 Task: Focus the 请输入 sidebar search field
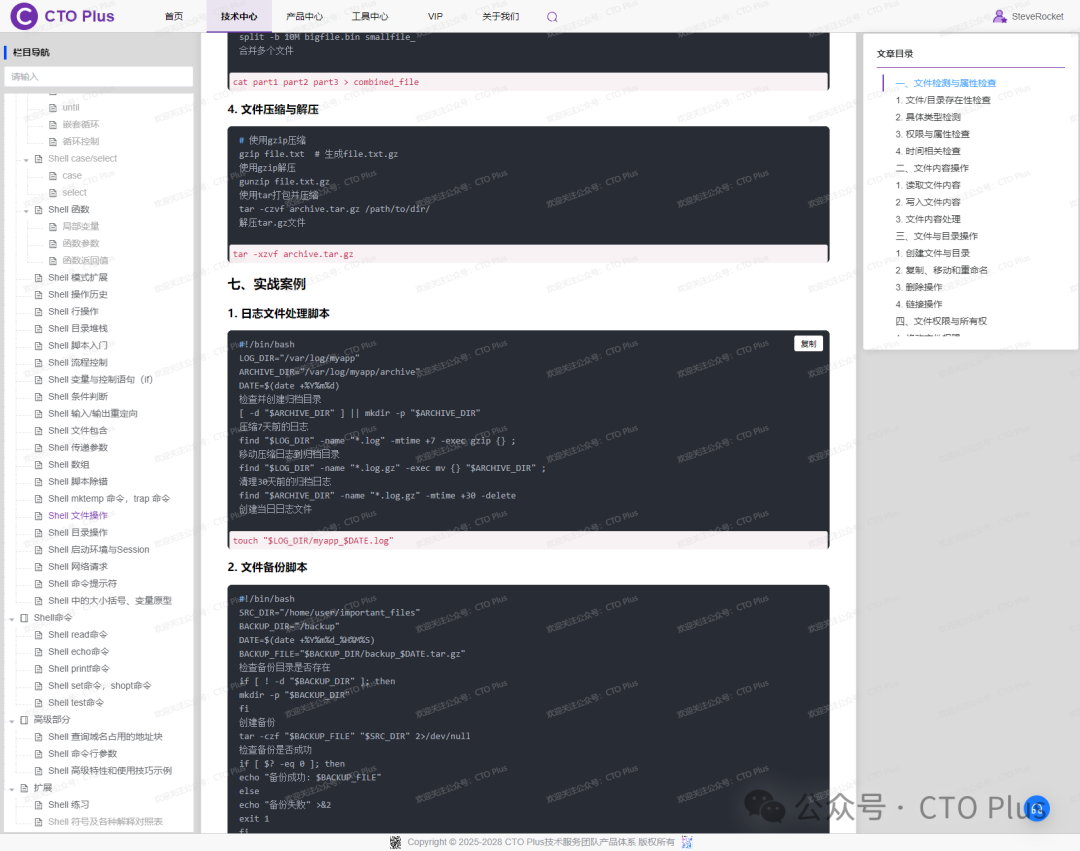[98, 76]
